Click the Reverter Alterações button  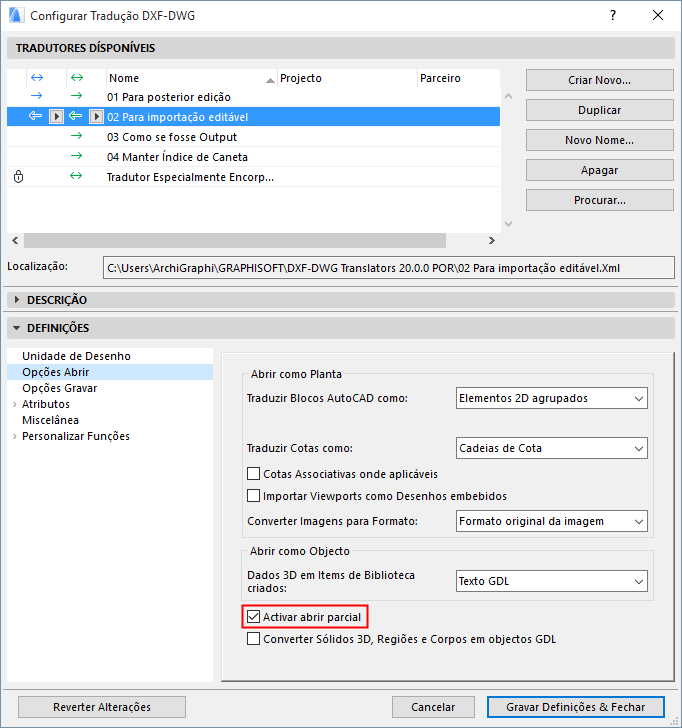(x=102, y=707)
